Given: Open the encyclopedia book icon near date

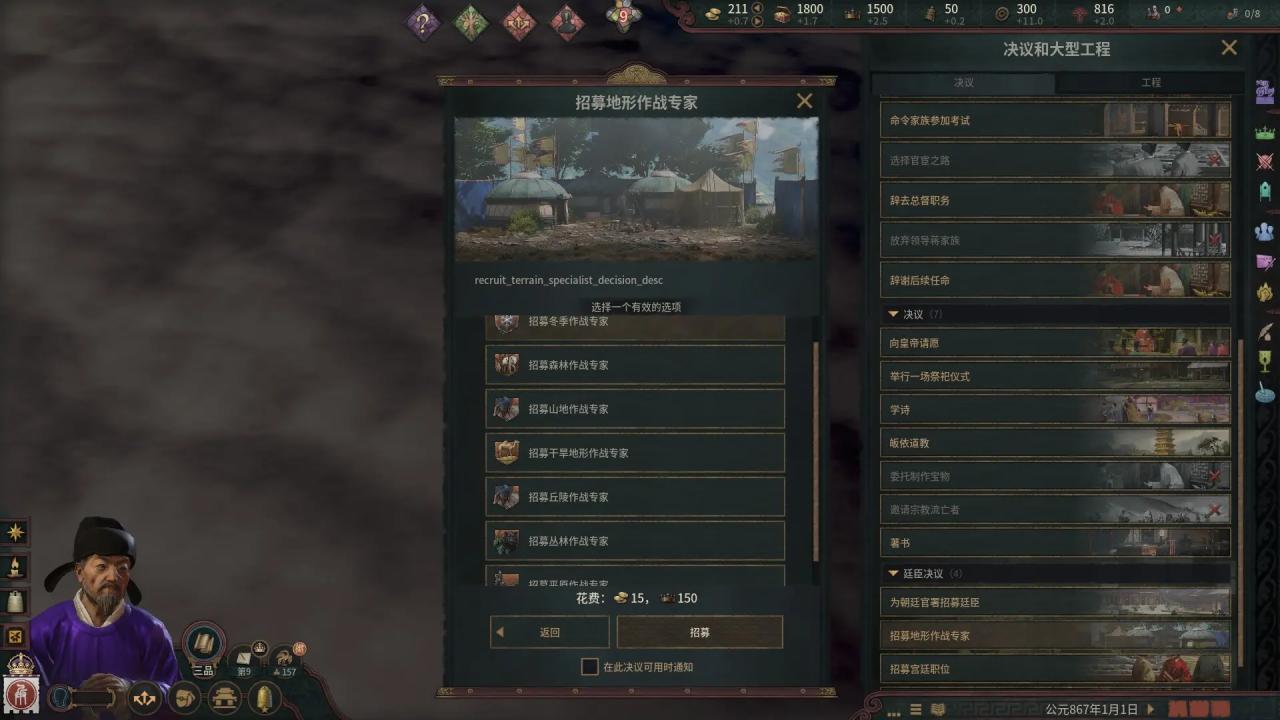Looking at the screenshot, I should tap(938, 709).
